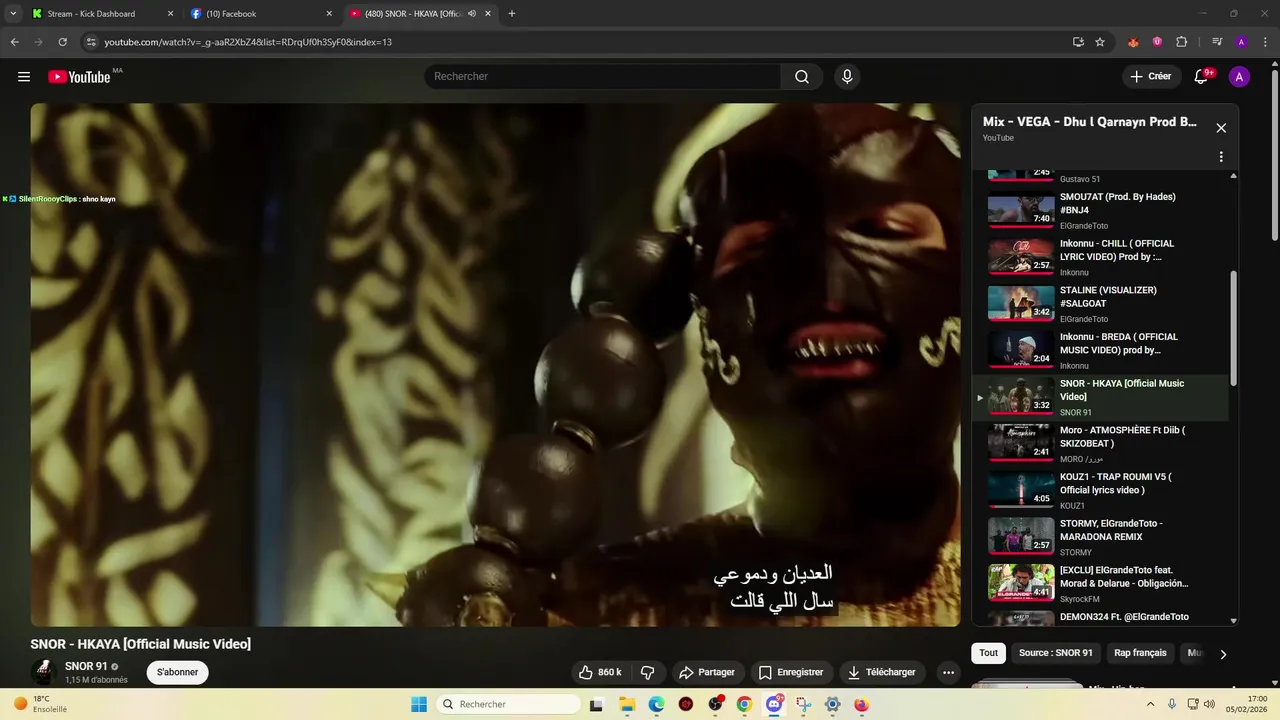
Task: Open the SNOR 91 channel name link
Action: point(86,666)
